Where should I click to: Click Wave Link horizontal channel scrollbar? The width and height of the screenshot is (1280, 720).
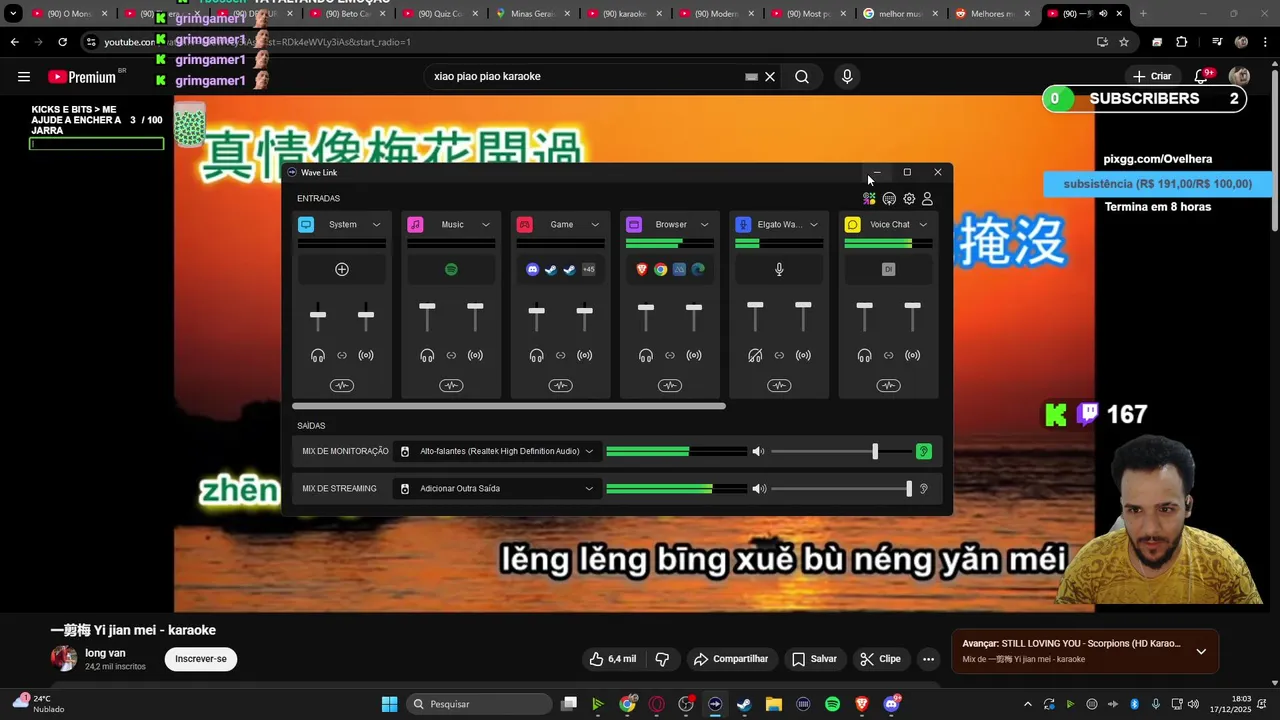[509, 406]
